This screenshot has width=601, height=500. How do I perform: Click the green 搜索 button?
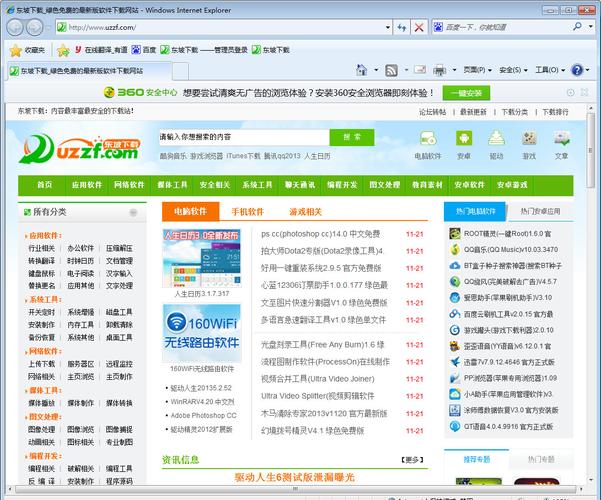coord(352,137)
